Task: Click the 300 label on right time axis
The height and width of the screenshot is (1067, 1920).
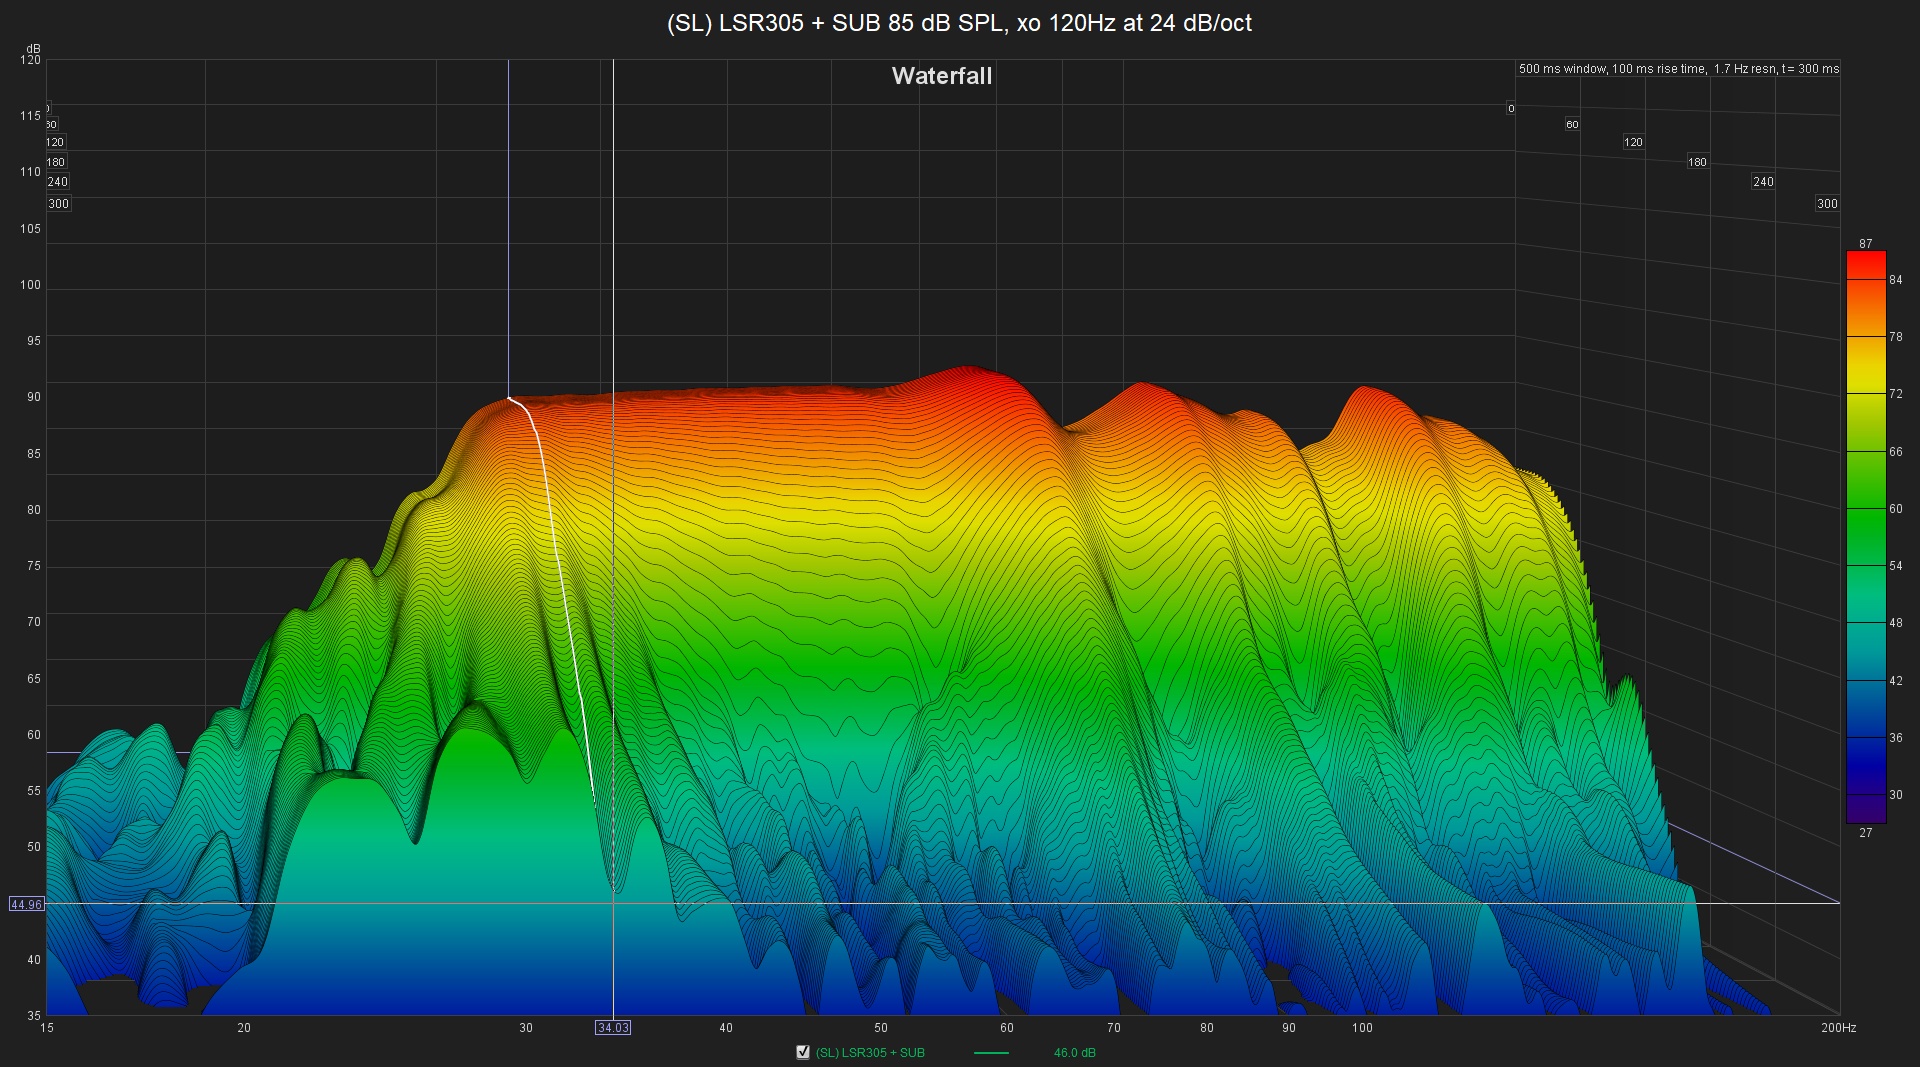Action: point(1827,204)
